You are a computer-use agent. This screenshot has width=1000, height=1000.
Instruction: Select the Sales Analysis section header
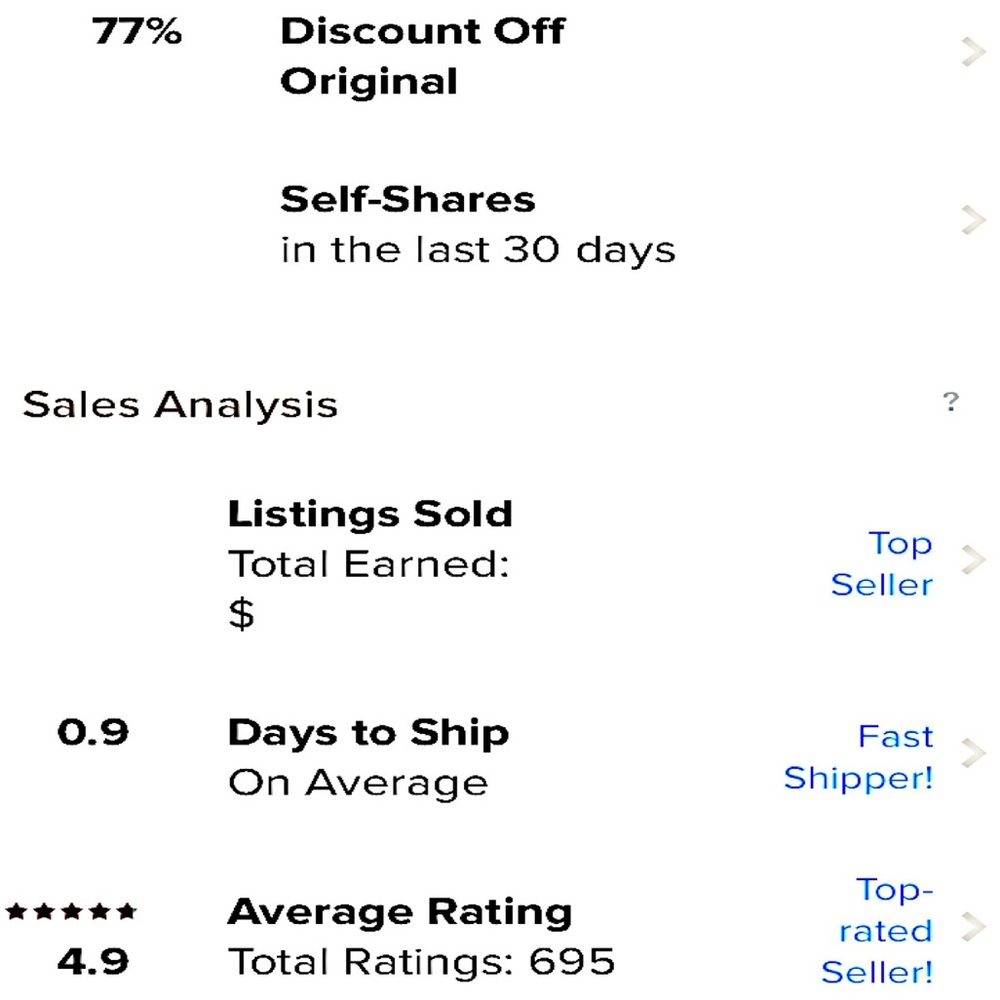click(180, 405)
